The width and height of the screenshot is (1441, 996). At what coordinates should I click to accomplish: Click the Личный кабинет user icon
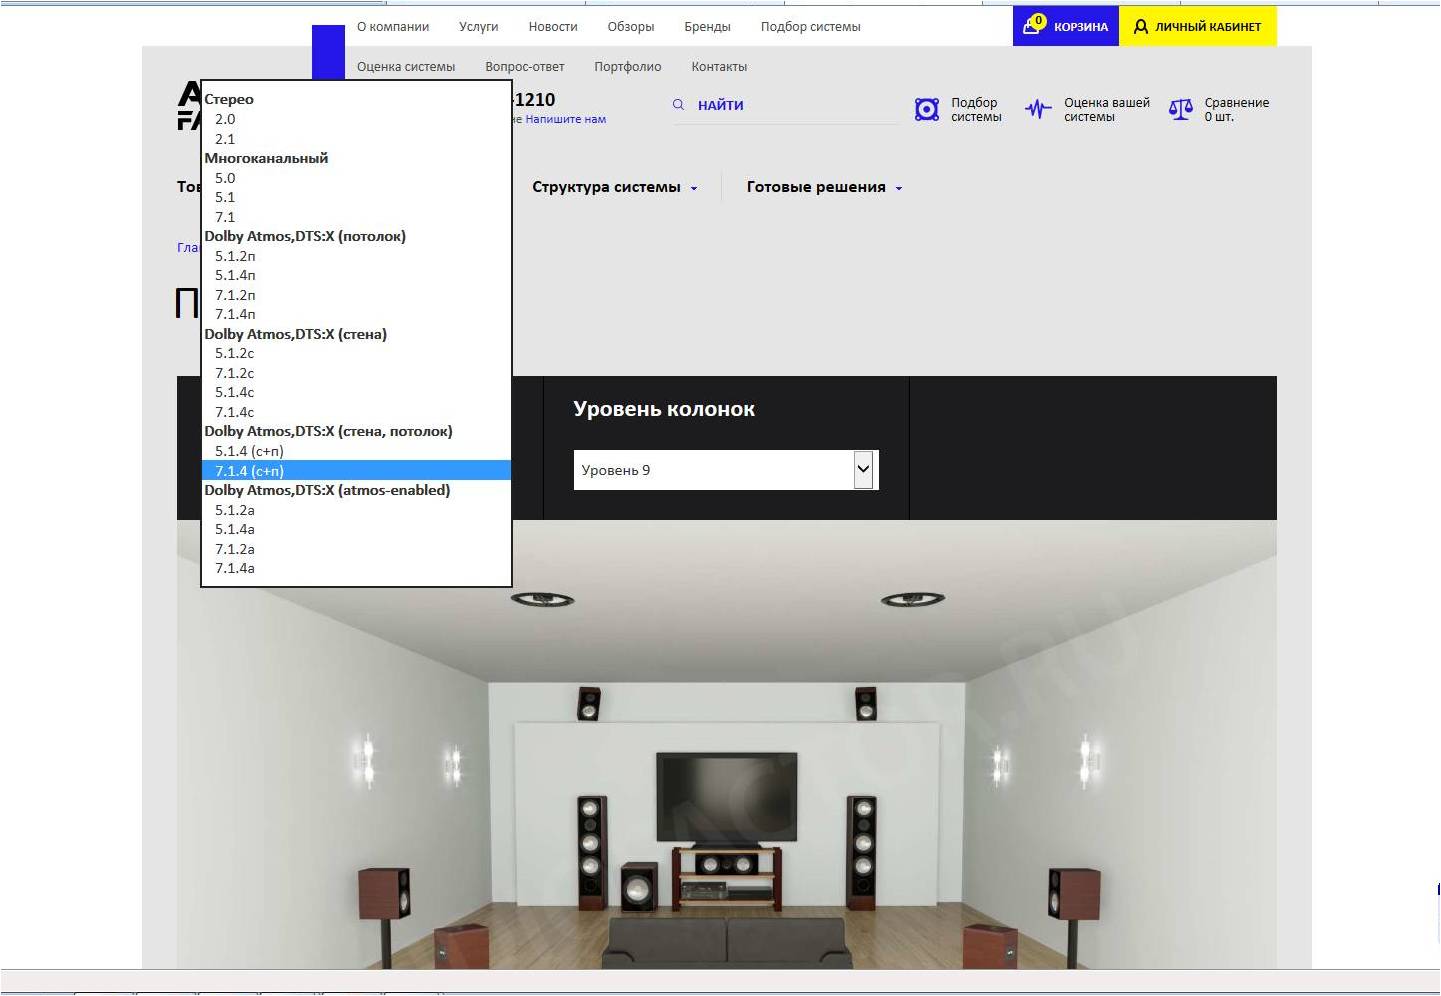[x=1140, y=27]
